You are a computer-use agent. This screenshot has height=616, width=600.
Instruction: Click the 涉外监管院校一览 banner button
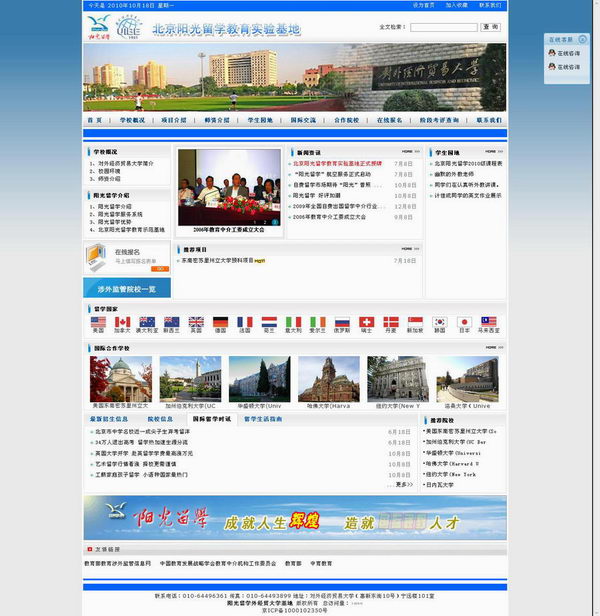(127, 289)
